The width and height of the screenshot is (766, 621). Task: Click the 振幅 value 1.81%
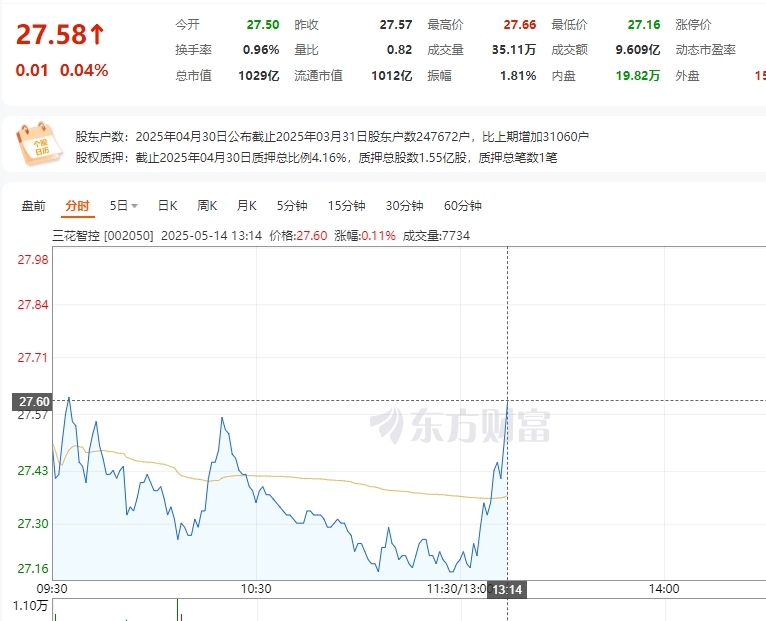click(518, 76)
